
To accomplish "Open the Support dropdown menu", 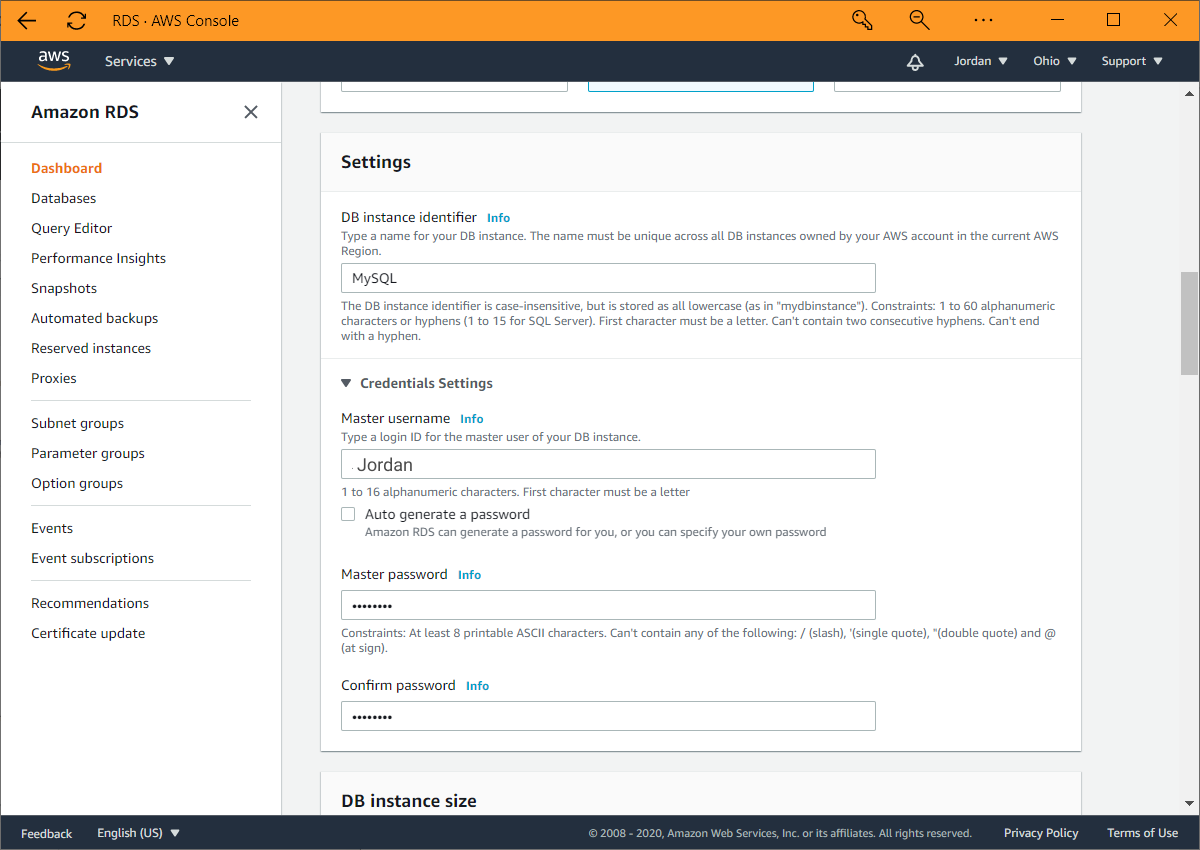I will [x=1132, y=61].
